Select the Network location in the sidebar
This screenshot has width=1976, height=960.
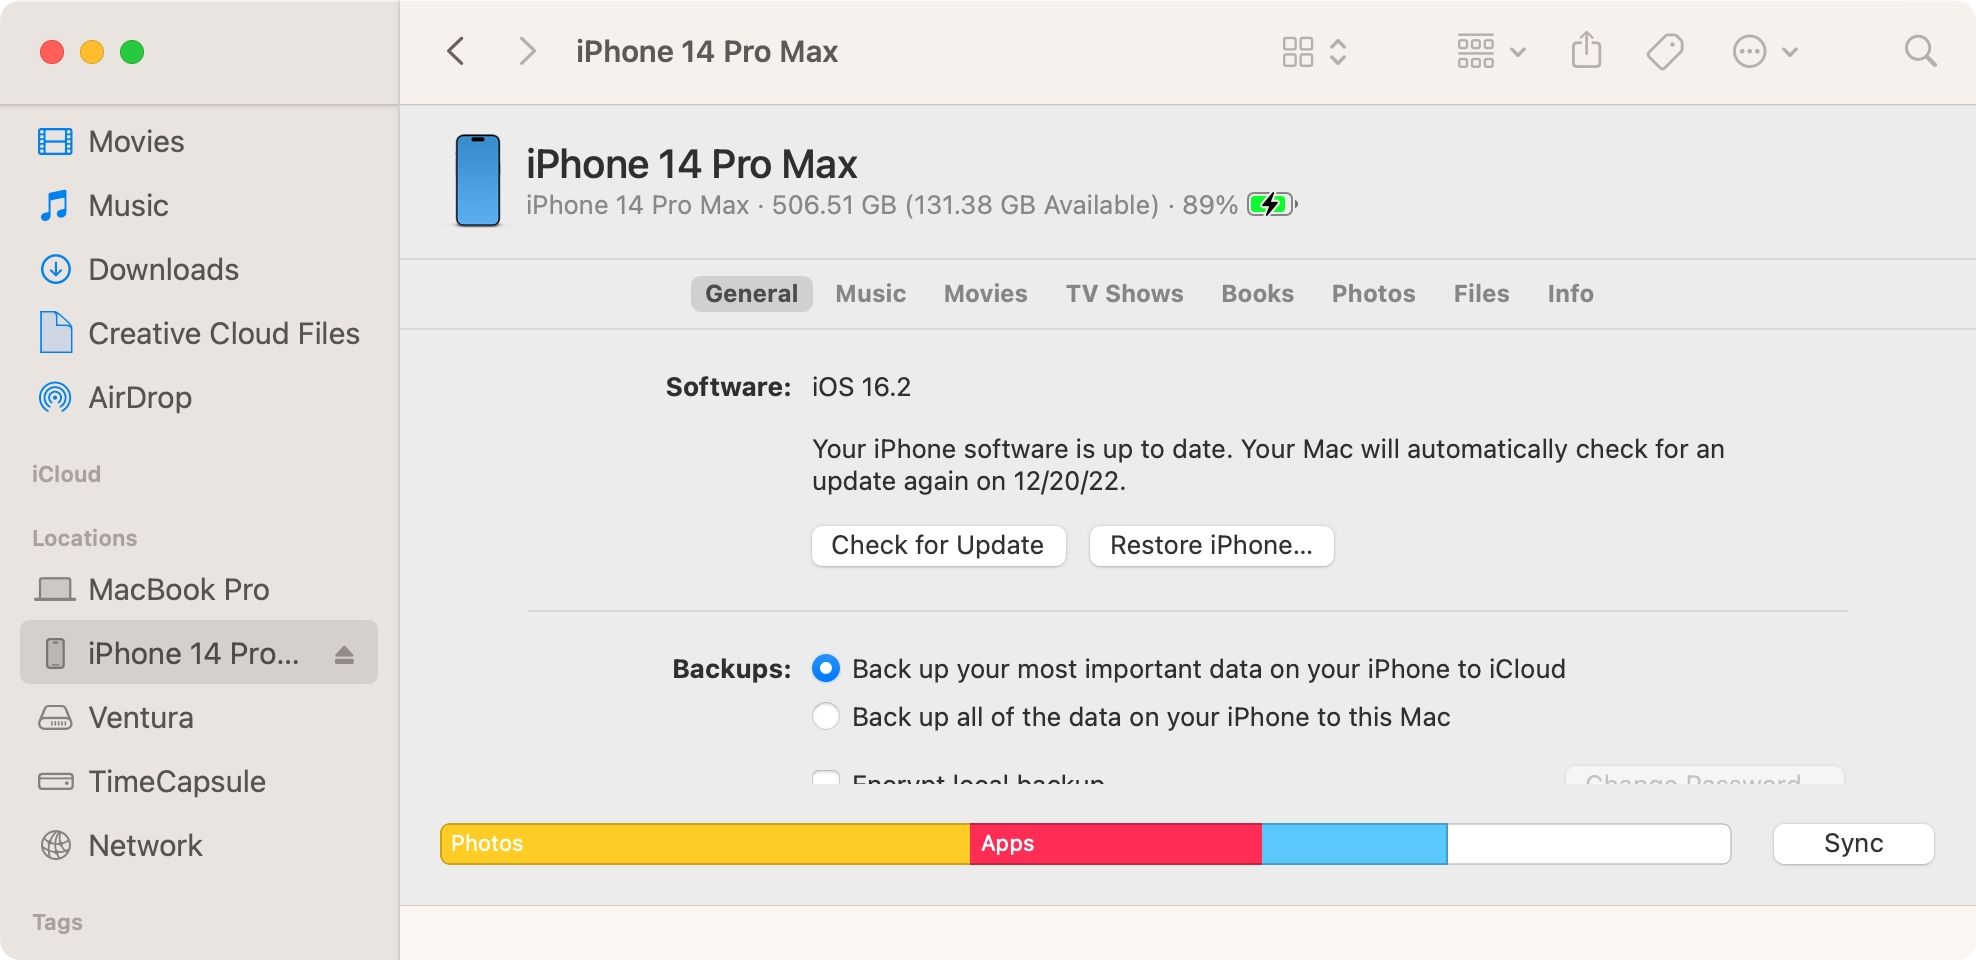pos(145,846)
